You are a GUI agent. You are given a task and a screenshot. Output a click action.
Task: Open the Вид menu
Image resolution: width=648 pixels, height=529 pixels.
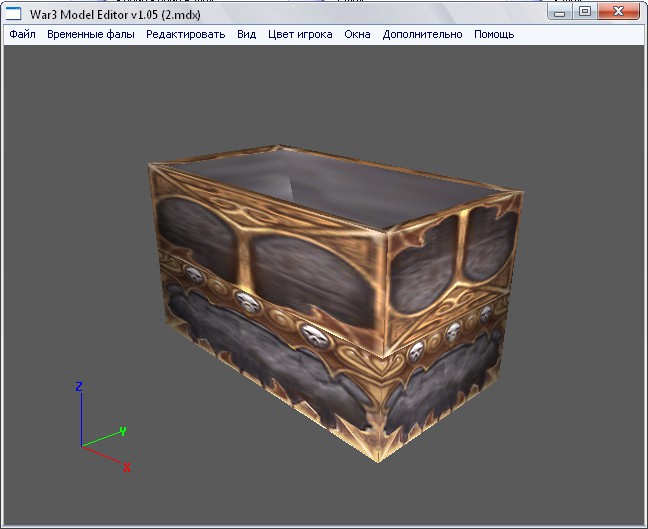[x=247, y=34]
